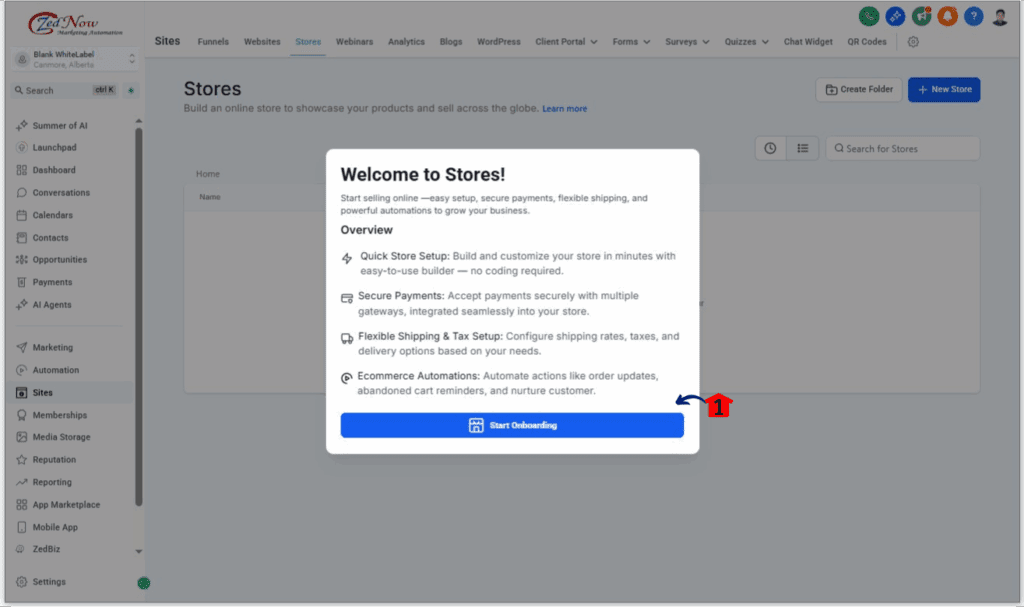This screenshot has height=607, width=1024.
Task: Open the notifications bell icon
Action: tap(947, 16)
